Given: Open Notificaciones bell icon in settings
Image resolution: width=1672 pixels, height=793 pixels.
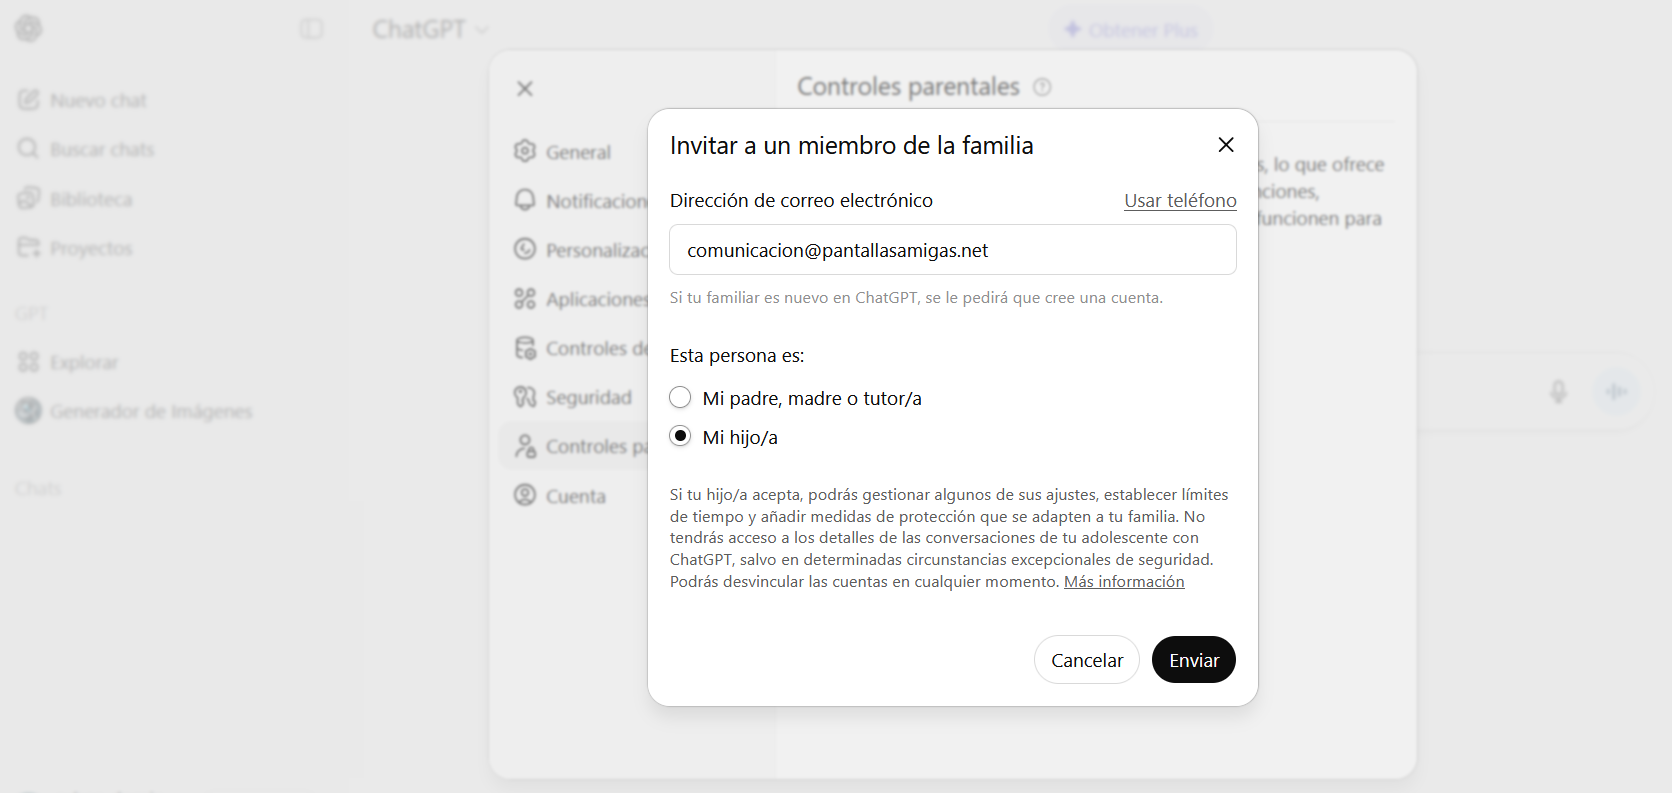Looking at the screenshot, I should (x=525, y=200).
